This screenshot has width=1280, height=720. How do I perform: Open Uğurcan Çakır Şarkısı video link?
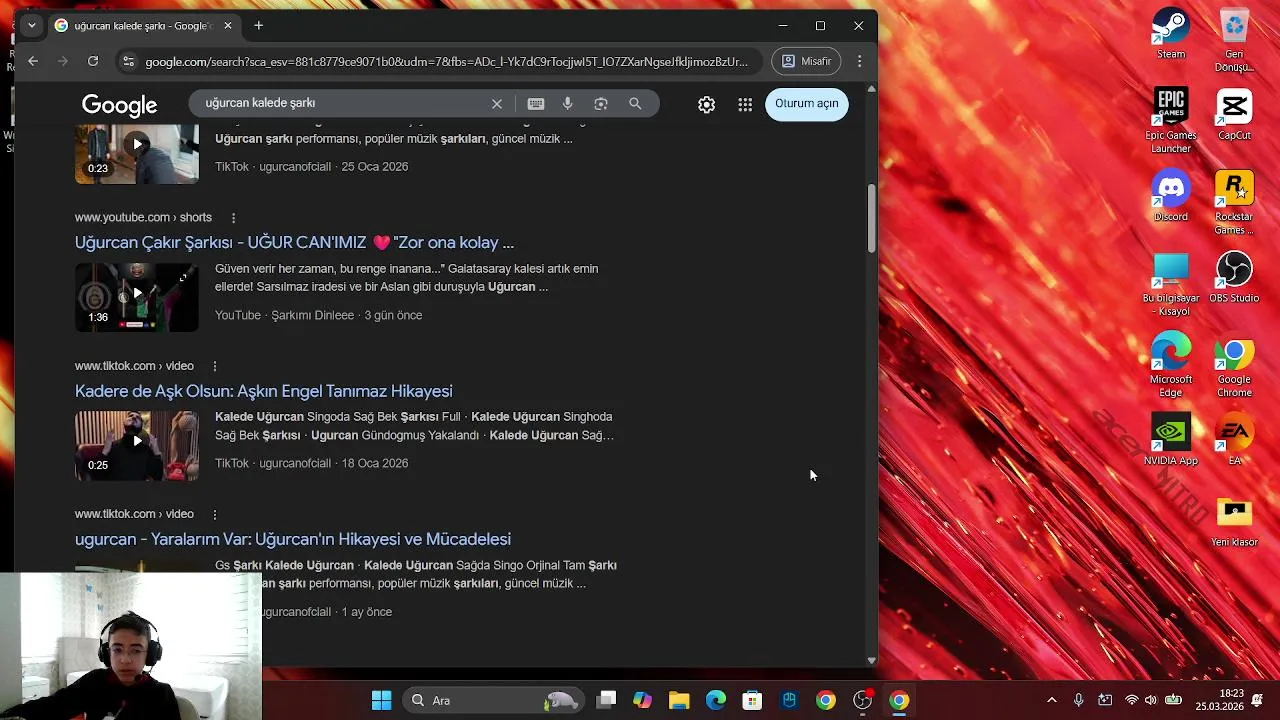294,242
